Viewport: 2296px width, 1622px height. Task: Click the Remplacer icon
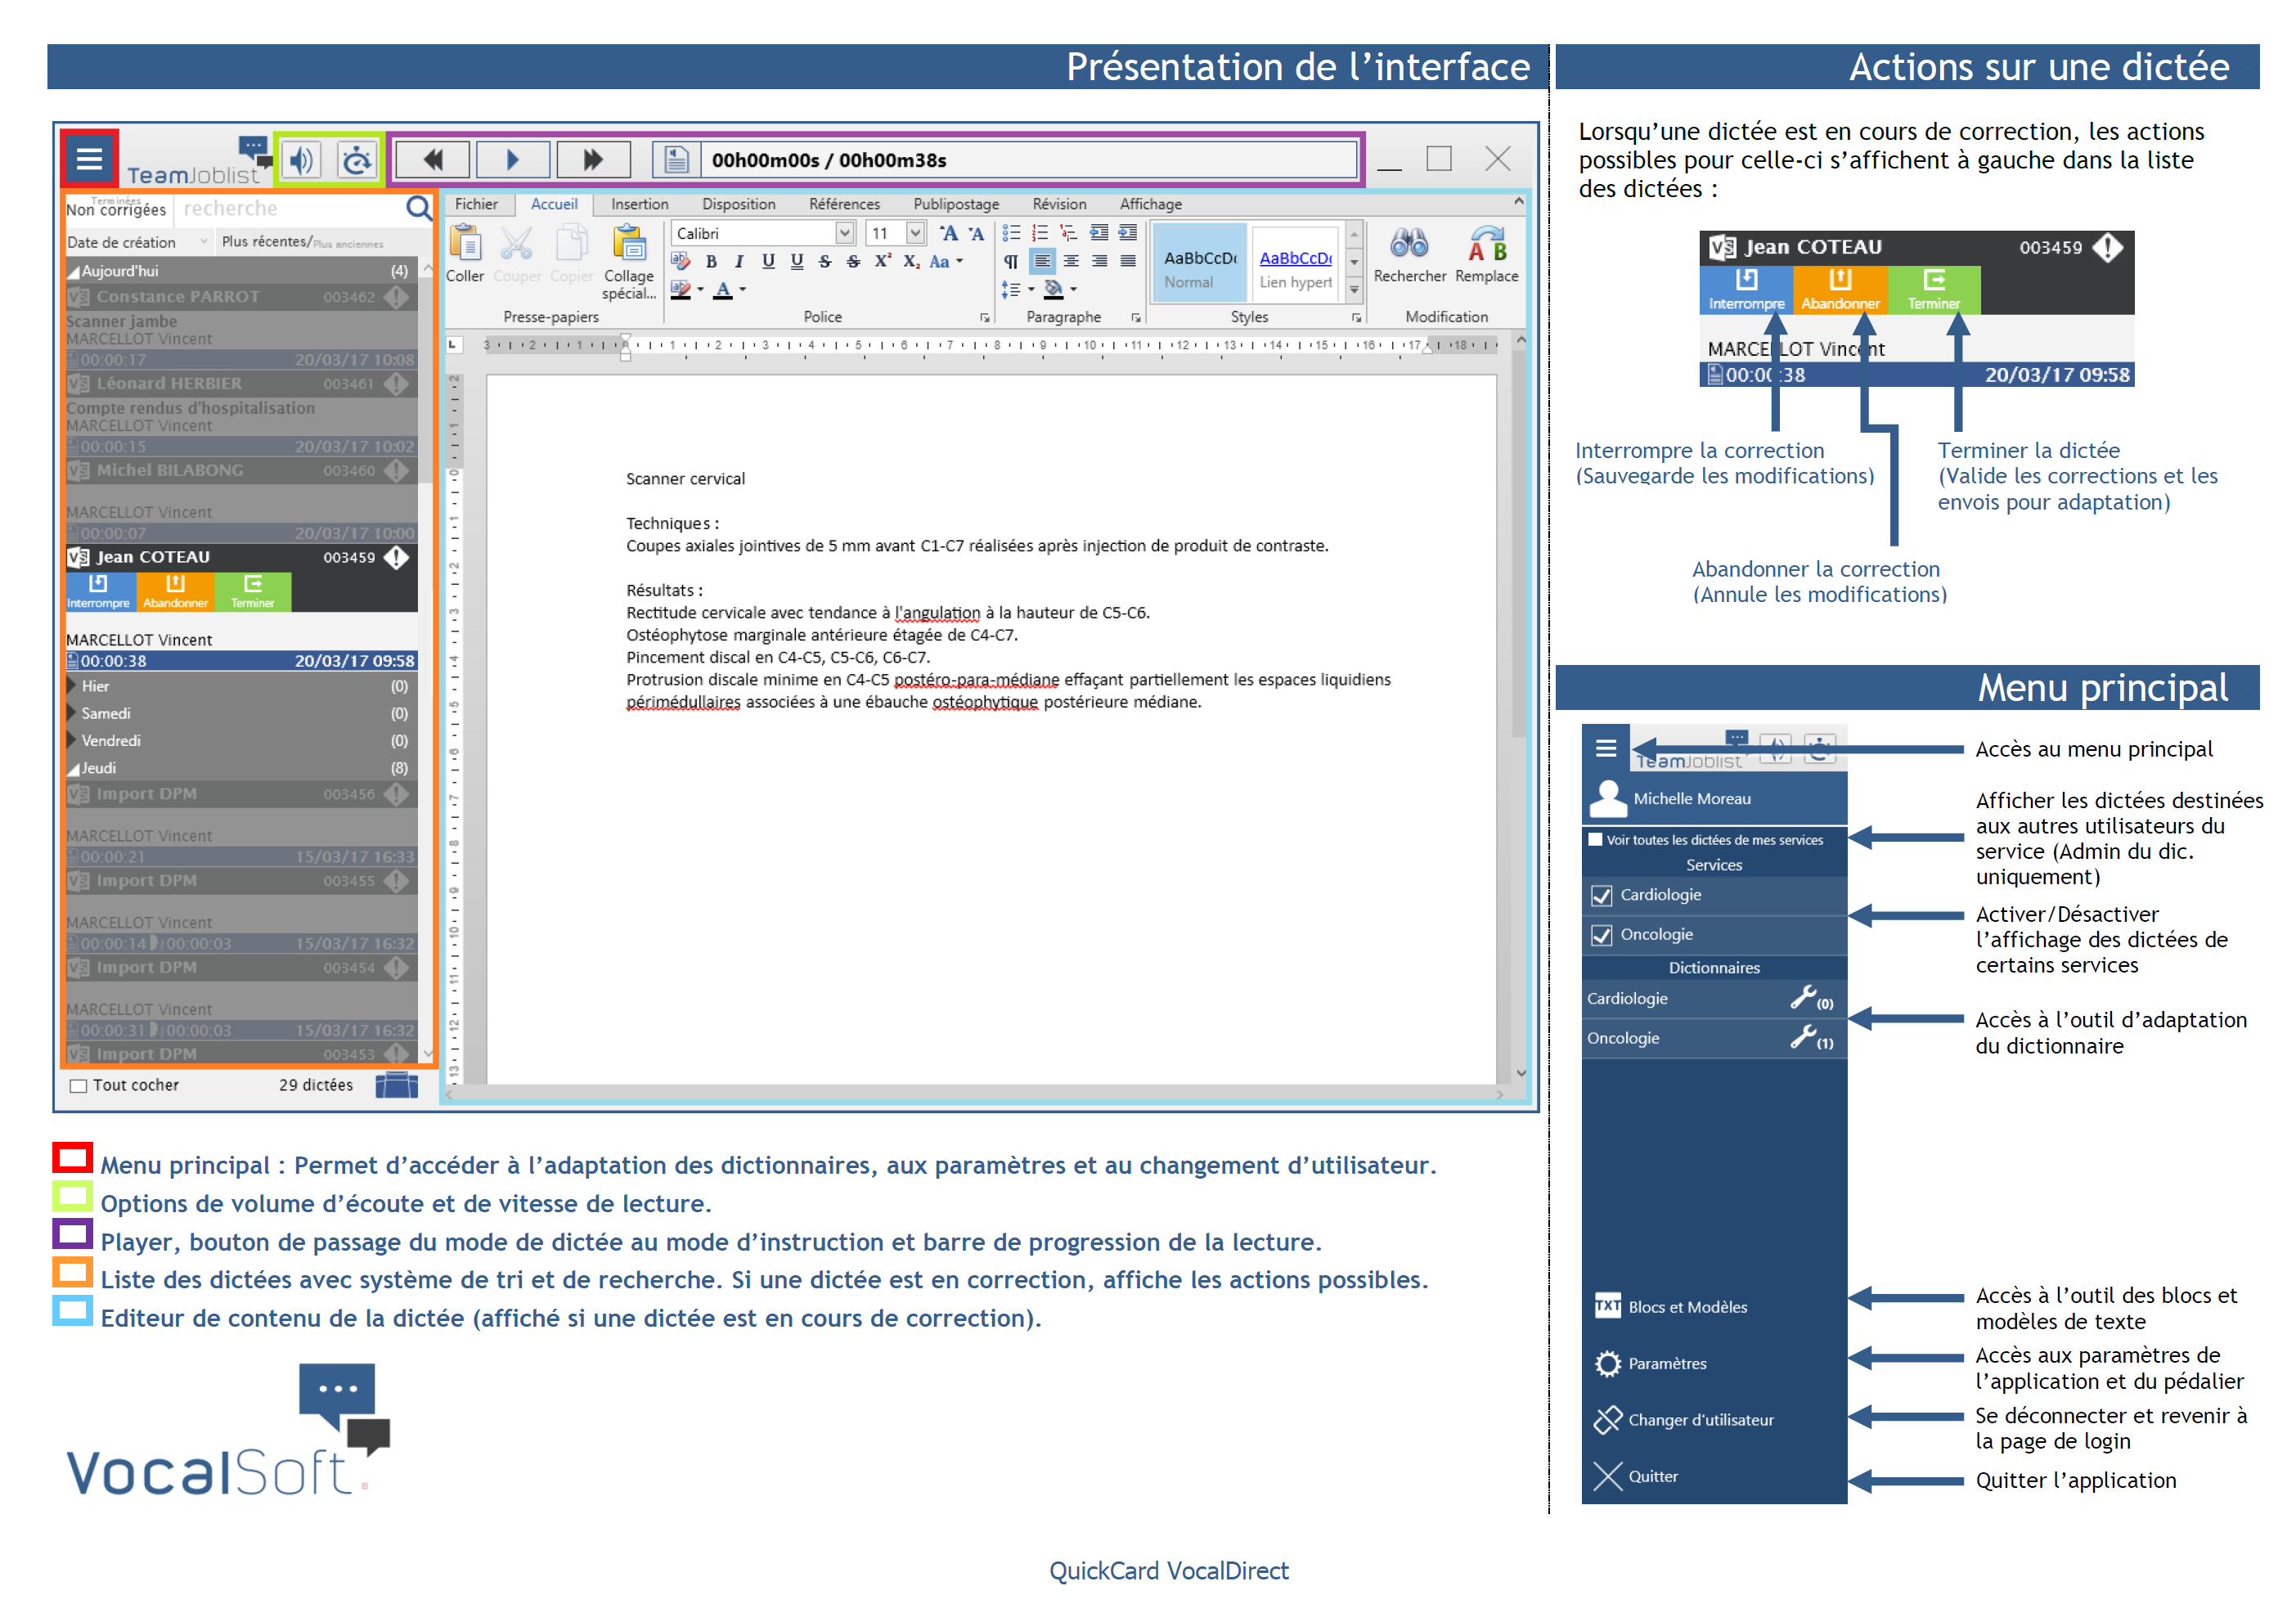point(1486,254)
